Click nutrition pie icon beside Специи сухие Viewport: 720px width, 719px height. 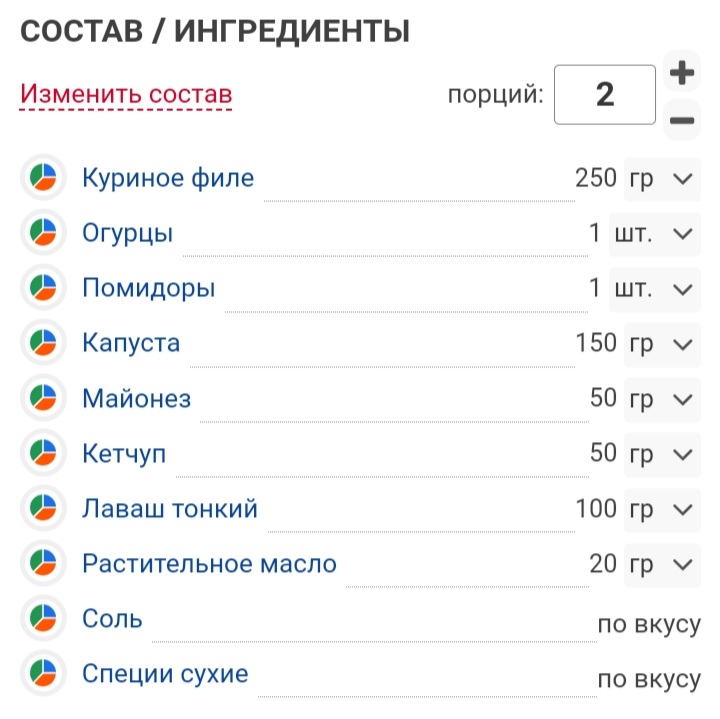[43, 673]
